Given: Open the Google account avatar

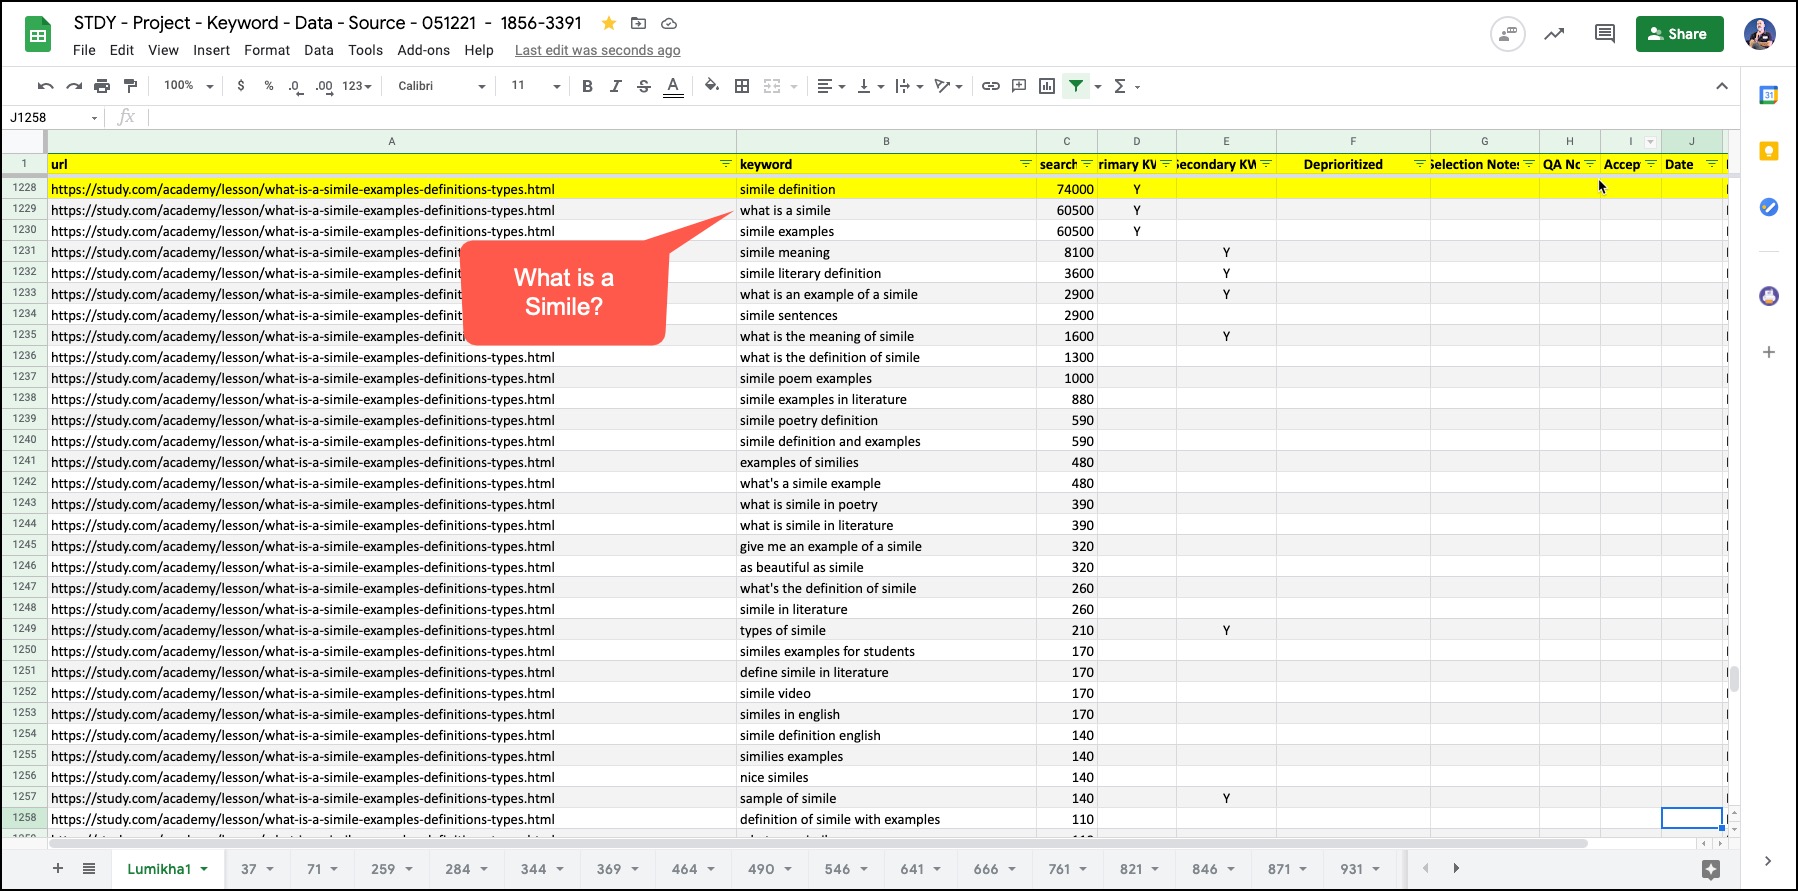Looking at the screenshot, I should (1760, 34).
